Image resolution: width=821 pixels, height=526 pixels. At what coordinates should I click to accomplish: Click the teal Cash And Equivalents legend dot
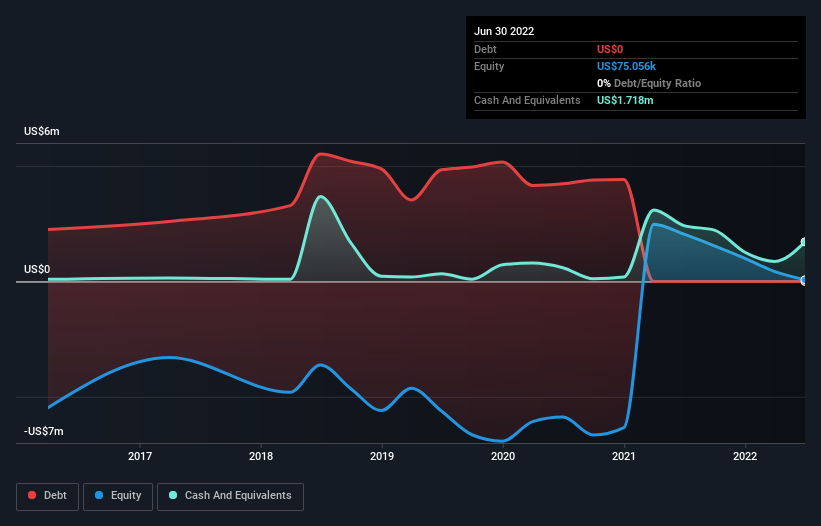[173, 495]
